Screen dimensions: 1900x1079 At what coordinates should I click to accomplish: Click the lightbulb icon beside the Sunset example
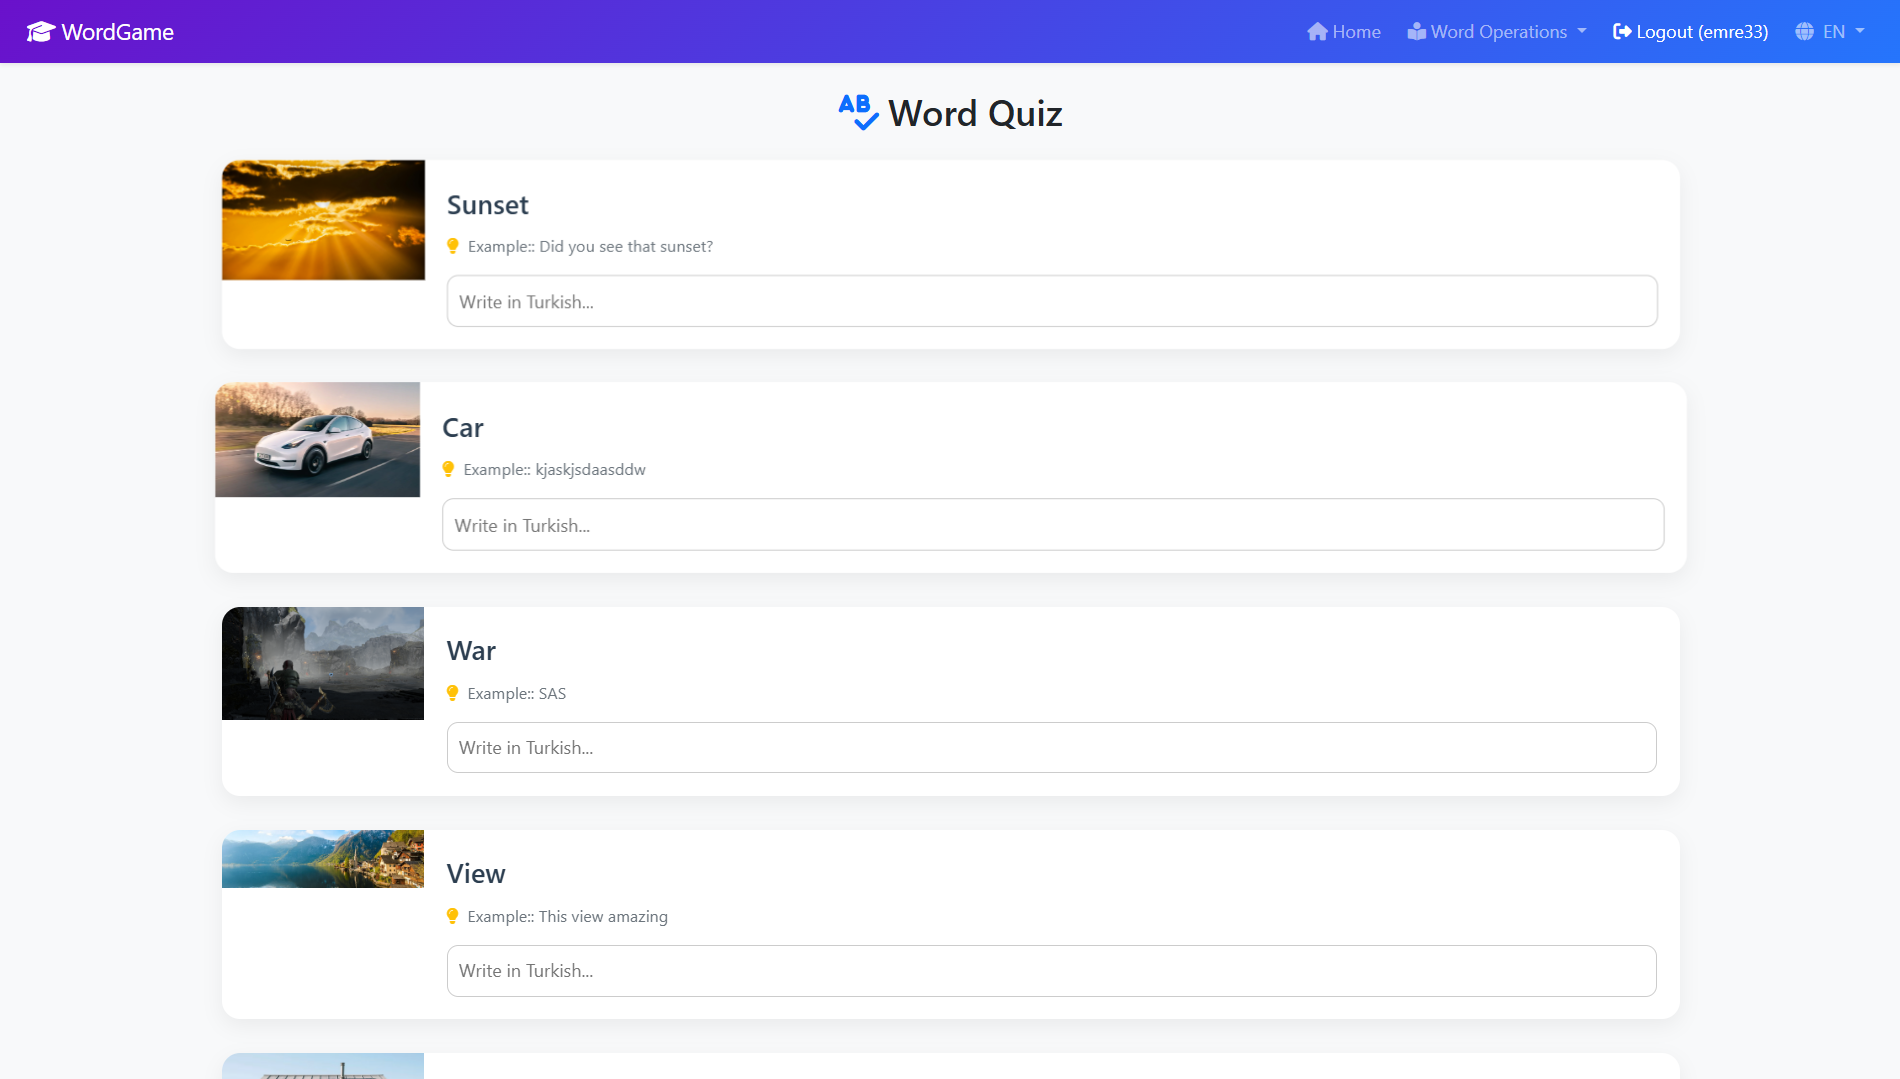(455, 245)
